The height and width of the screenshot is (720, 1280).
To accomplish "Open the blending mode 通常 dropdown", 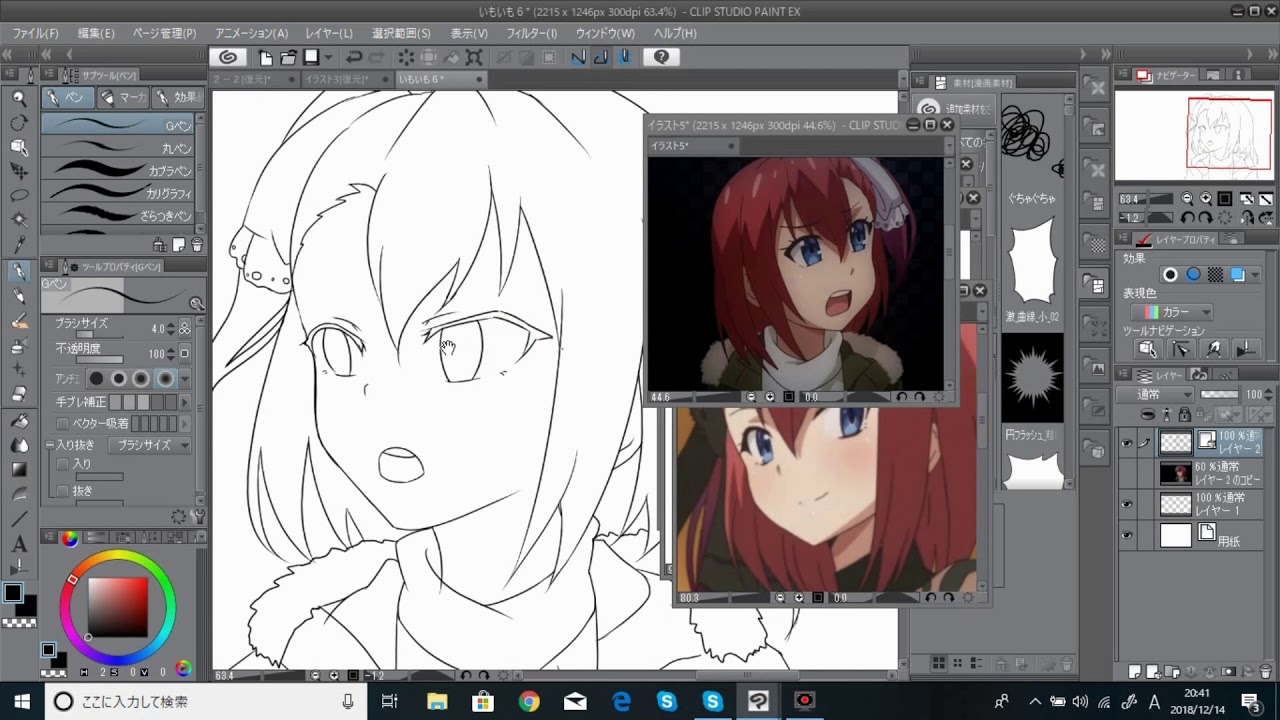I will (x=1156, y=395).
